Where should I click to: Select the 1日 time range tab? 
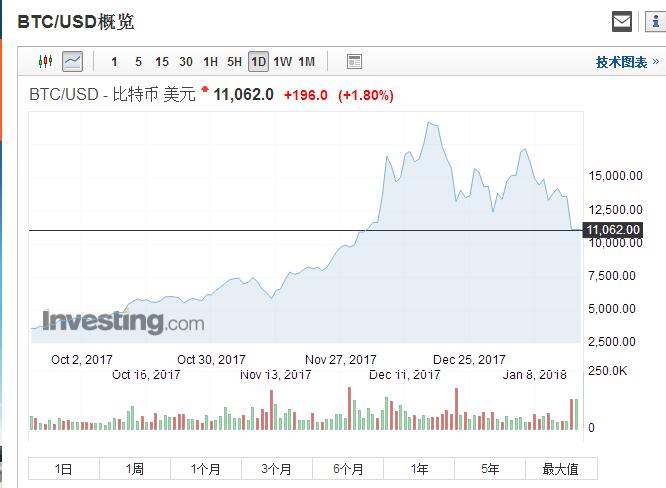(x=63, y=468)
